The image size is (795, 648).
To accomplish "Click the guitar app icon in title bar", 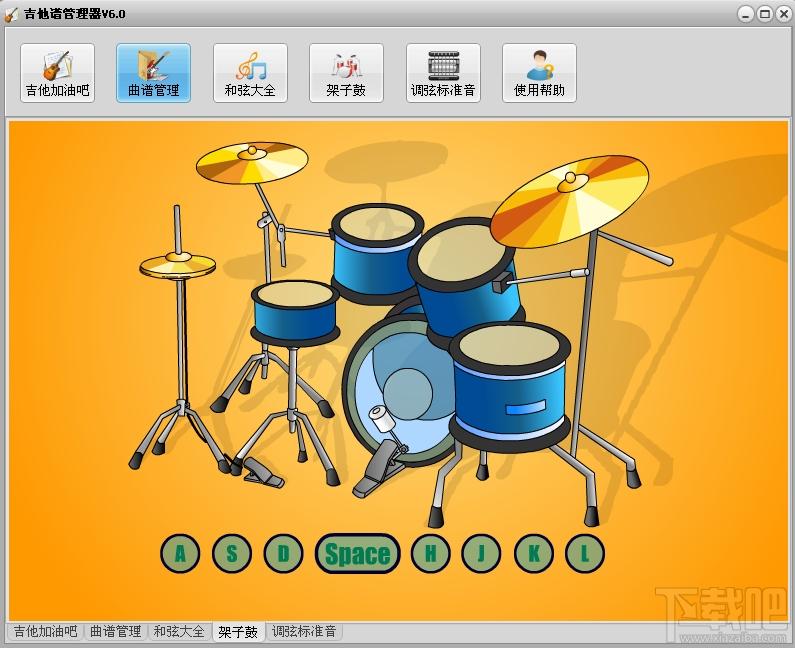I will tap(11, 14).
